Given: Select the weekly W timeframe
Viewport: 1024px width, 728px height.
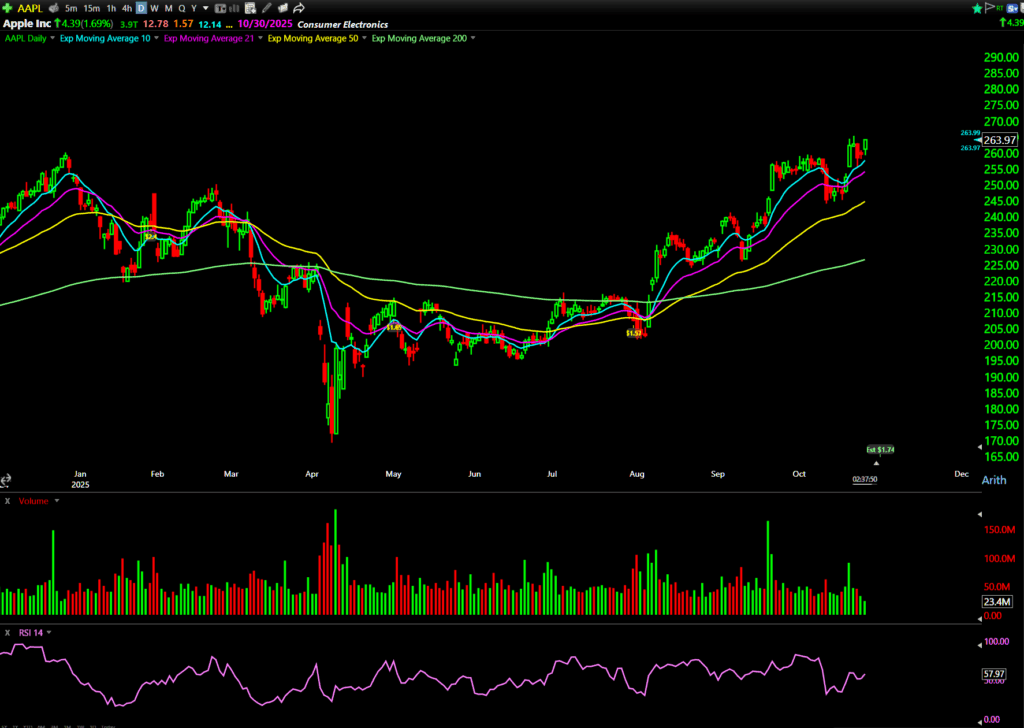Looking at the screenshot, I should click(153, 7).
